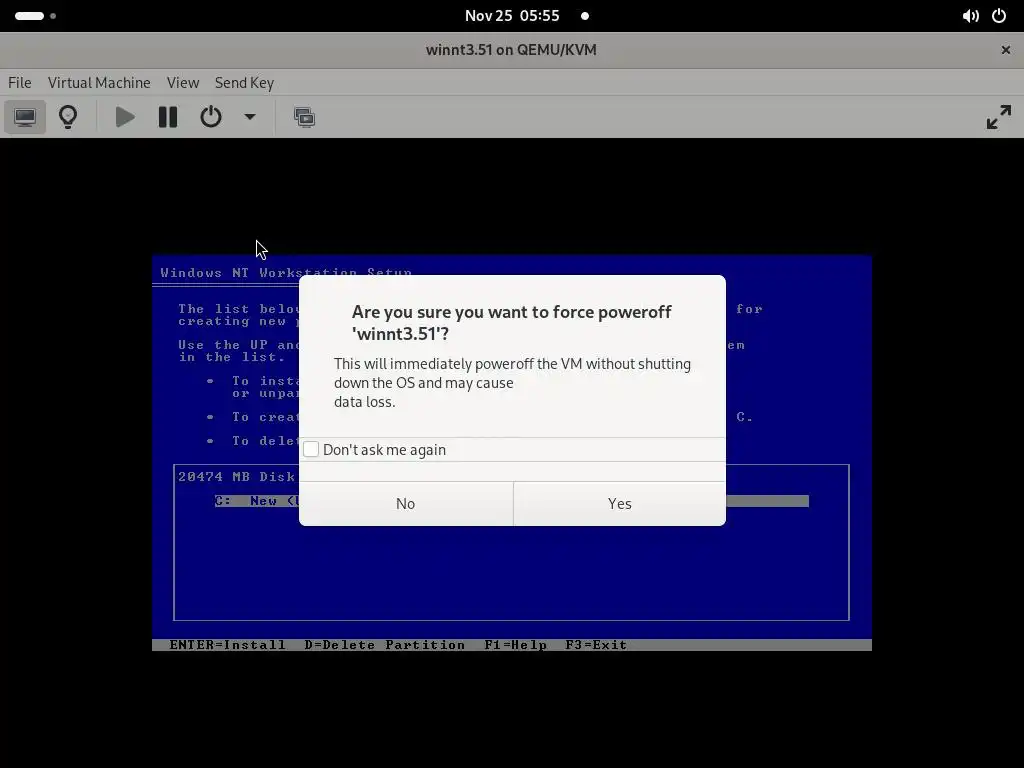Open the system power menu icon
Image resolution: width=1024 pixels, height=768 pixels.
coord(999,16)
